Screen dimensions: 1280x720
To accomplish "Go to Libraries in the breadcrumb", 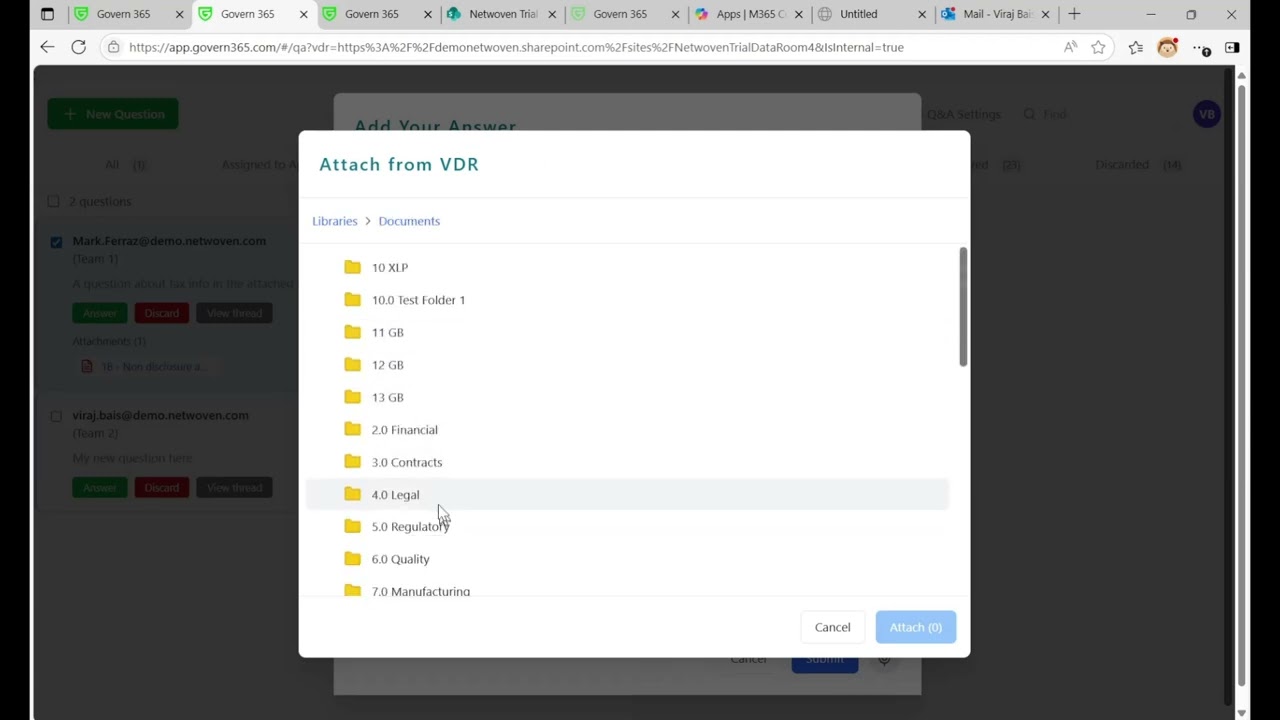I will click(334, 221).
